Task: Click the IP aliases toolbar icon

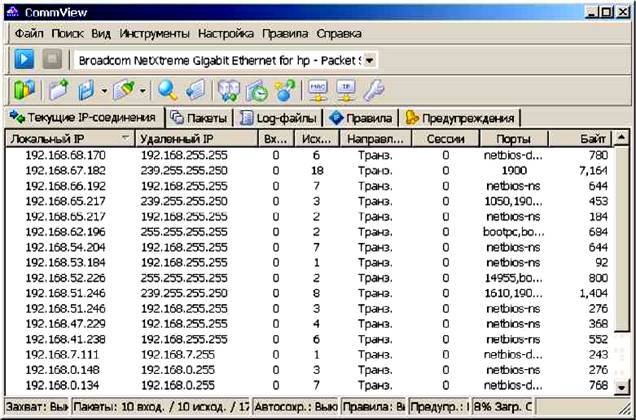Action: (x=347, y=91)
